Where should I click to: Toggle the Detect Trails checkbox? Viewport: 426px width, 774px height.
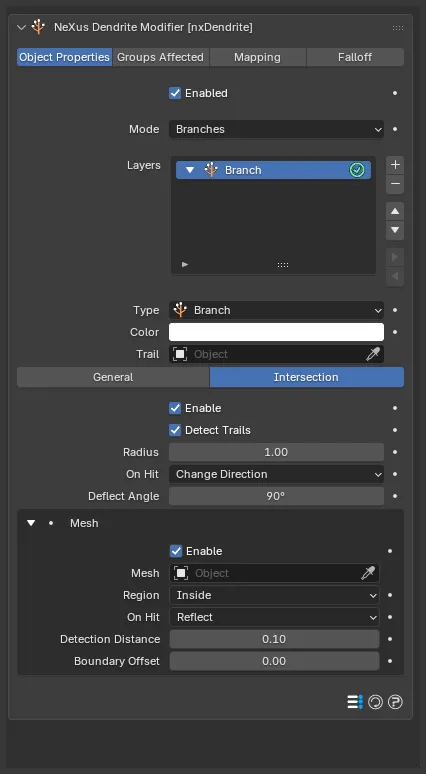coord(175,430)
